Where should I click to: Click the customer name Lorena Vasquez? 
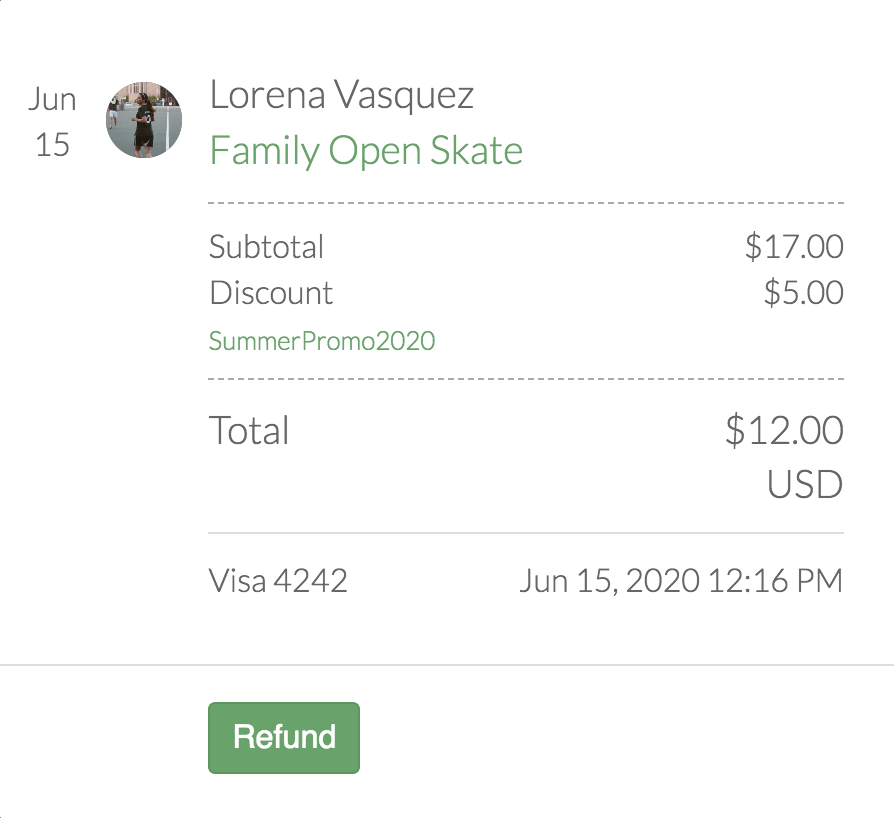pyautogui.click(x=342, y=95)
